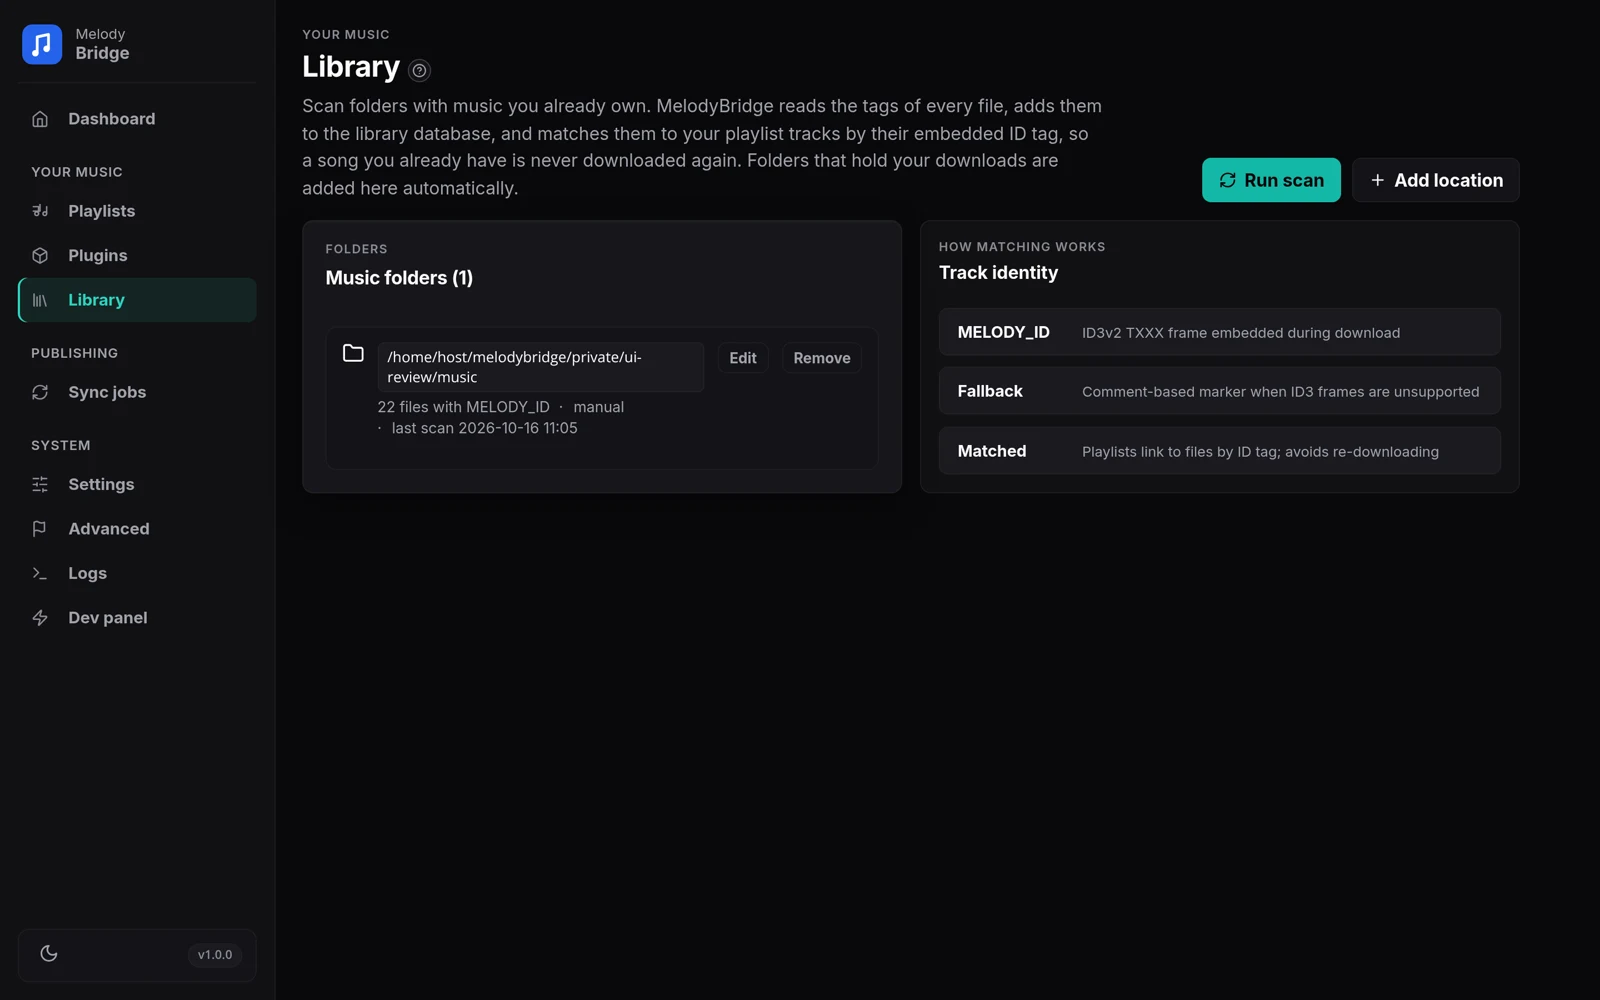Click the 'manual' scan type label

[599, 407]
